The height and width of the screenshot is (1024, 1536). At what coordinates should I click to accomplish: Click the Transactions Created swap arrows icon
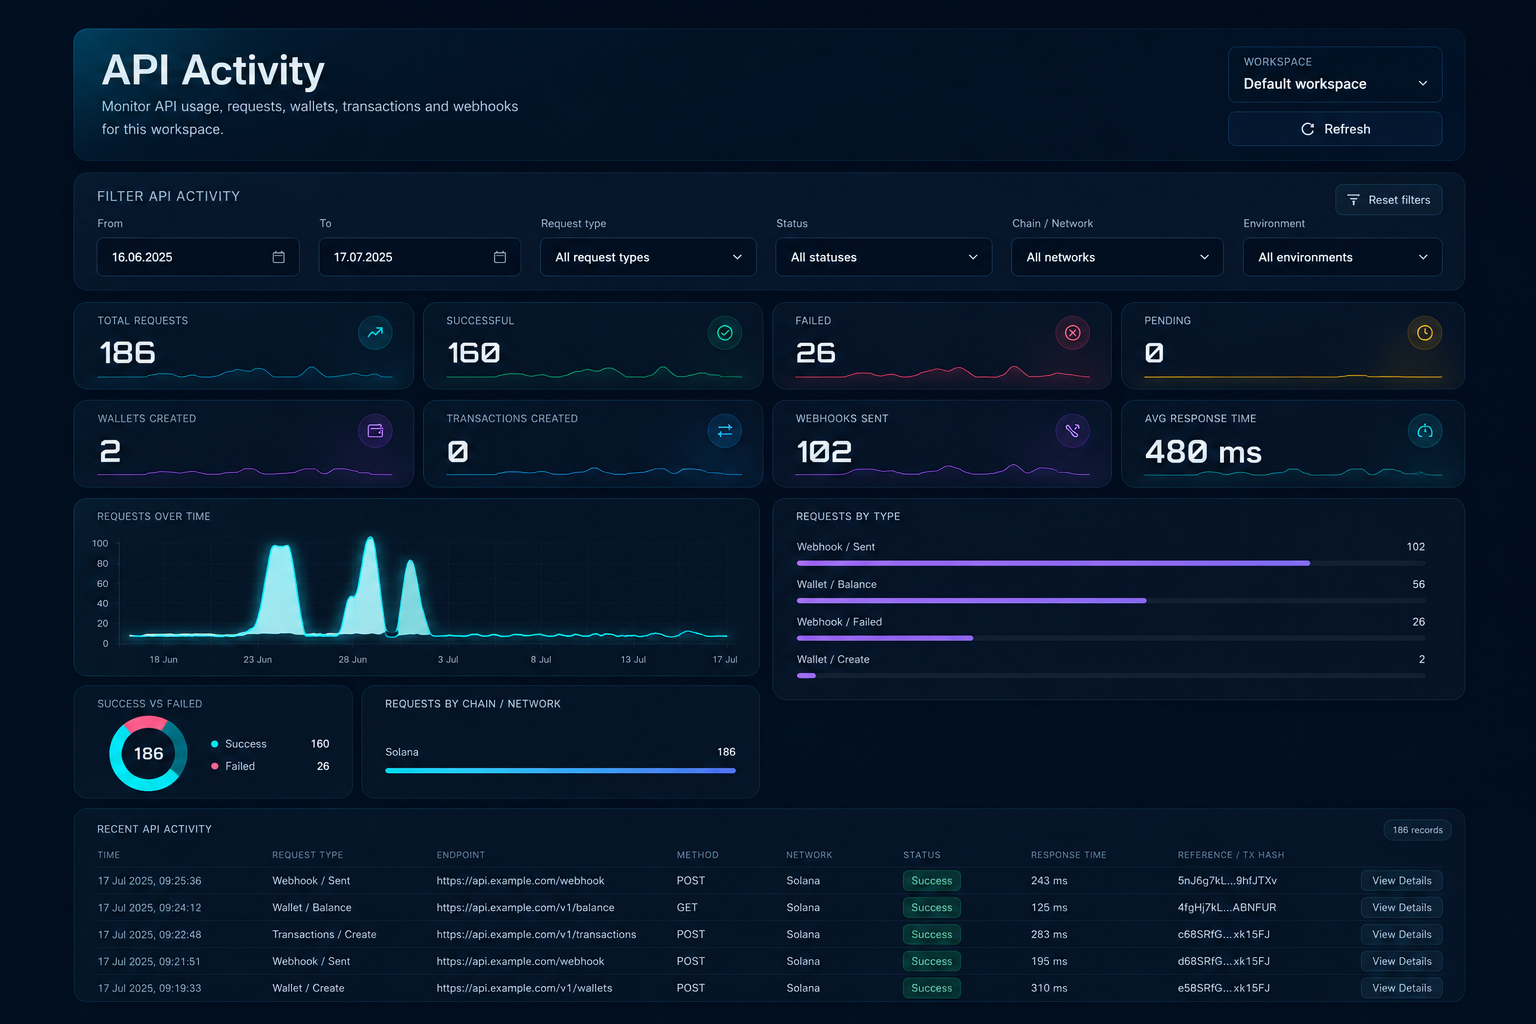[x=725, y=431]
